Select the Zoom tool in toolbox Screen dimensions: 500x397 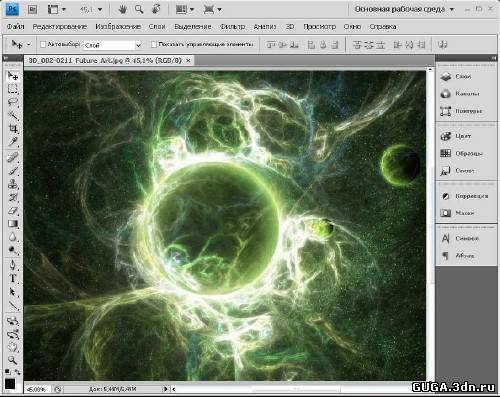click(13, 360)
